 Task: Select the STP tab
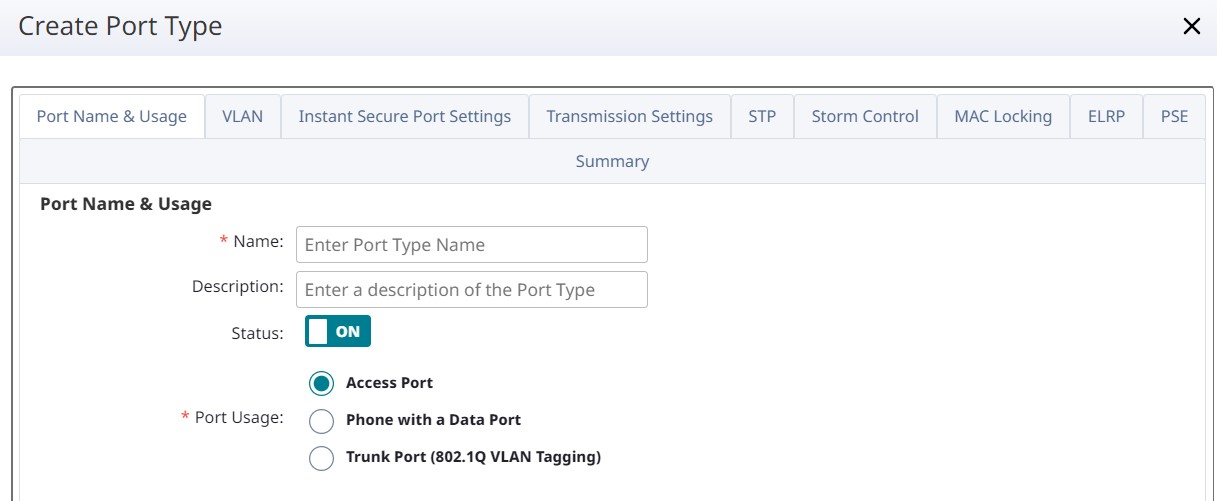click(x=762, y=116)
